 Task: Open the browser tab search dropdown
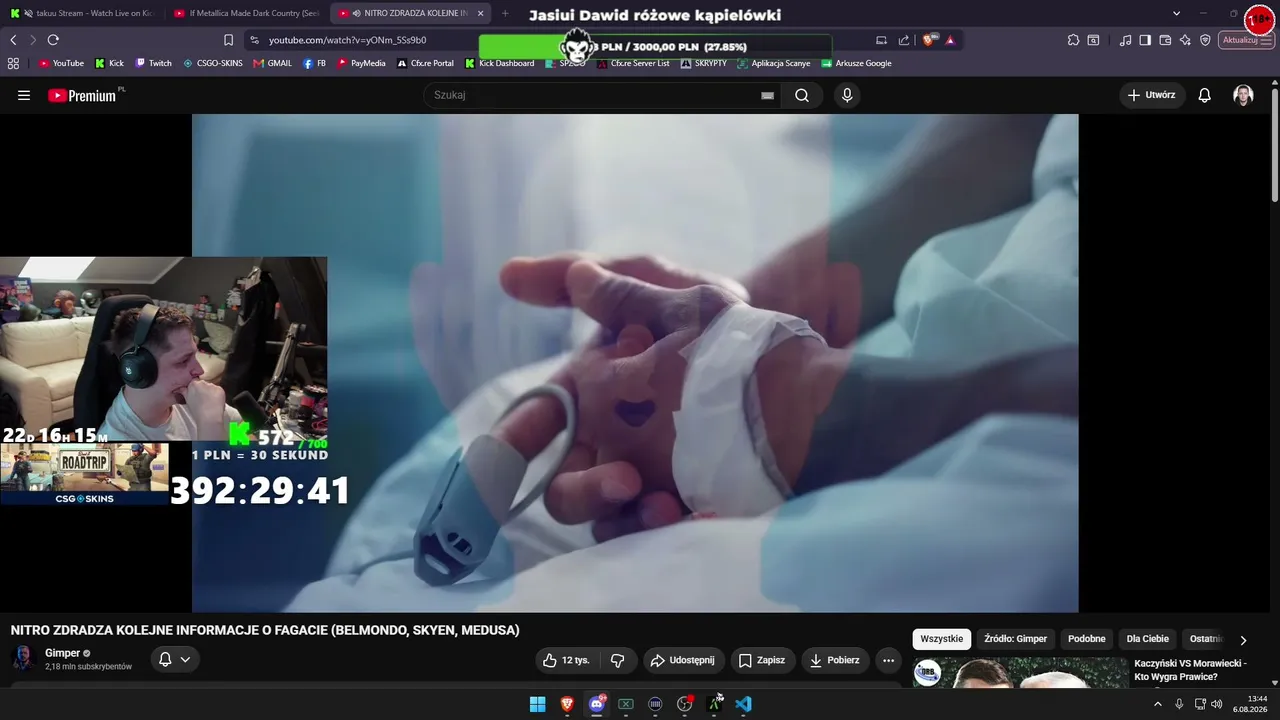click(x=1176, y=13)
